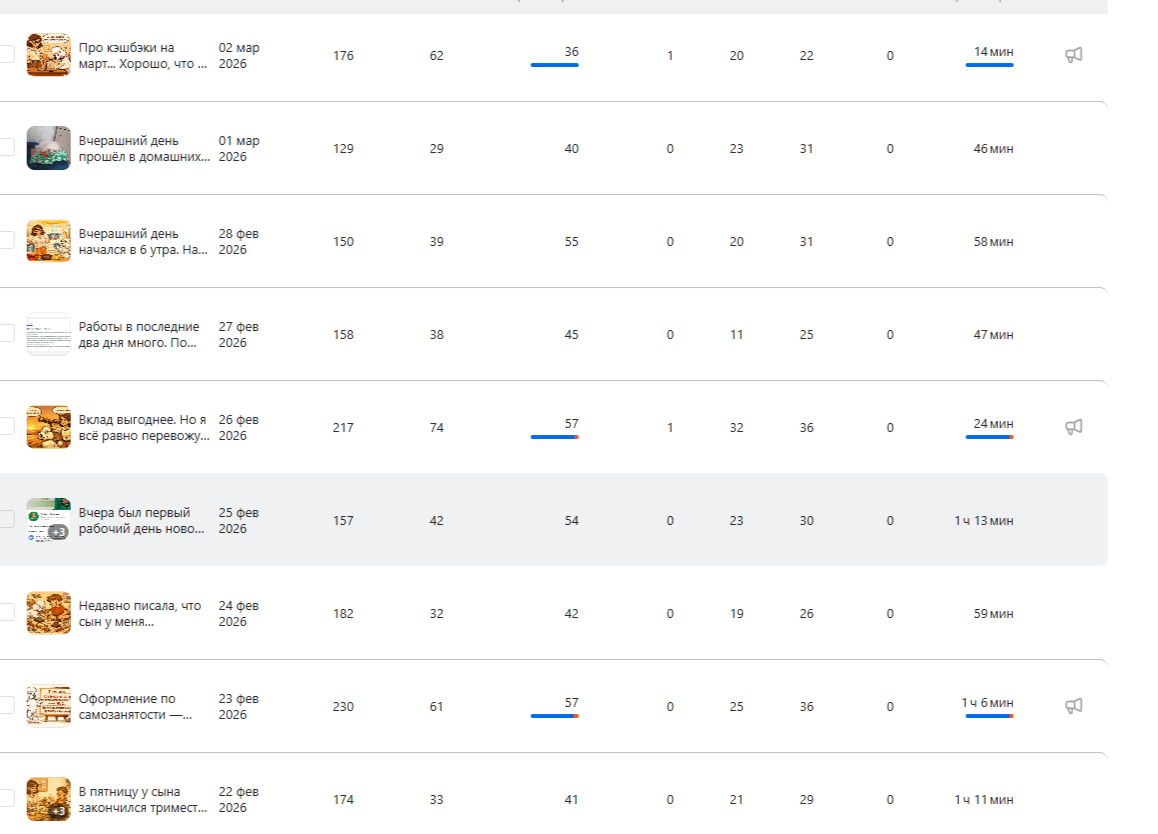Toggle checkbox for 'Работы в последние' post
Image resolution: width=1158 pixels, height=834 pixels.
(6, 334)
